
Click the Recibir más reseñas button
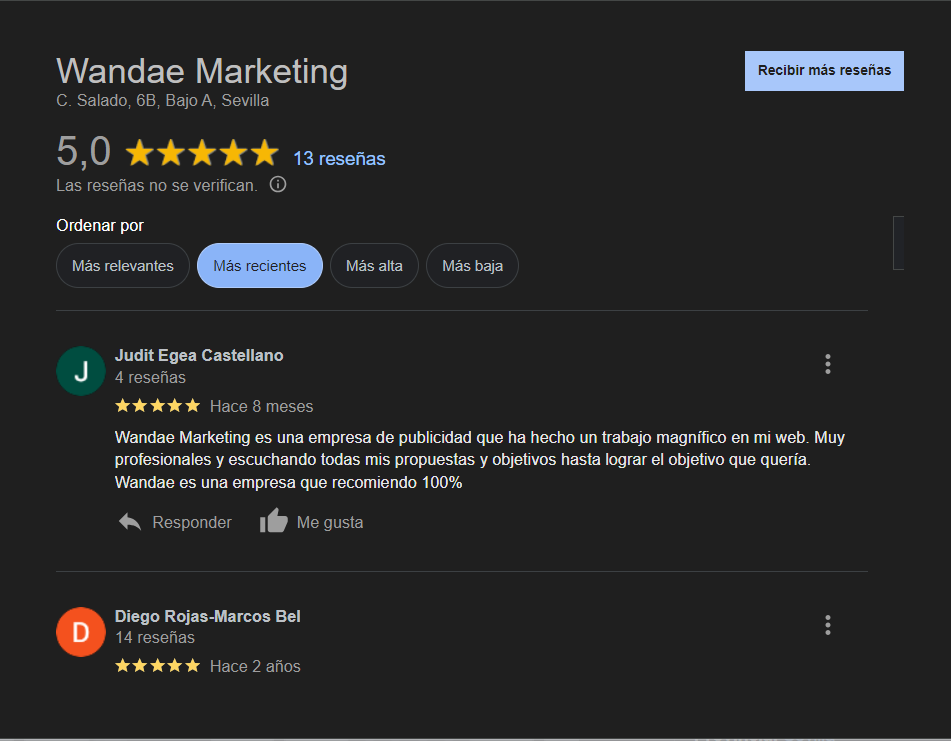824,71
